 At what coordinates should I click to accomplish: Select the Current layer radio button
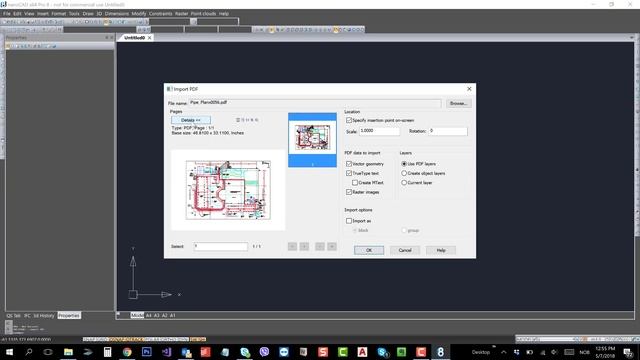point(404,182)
